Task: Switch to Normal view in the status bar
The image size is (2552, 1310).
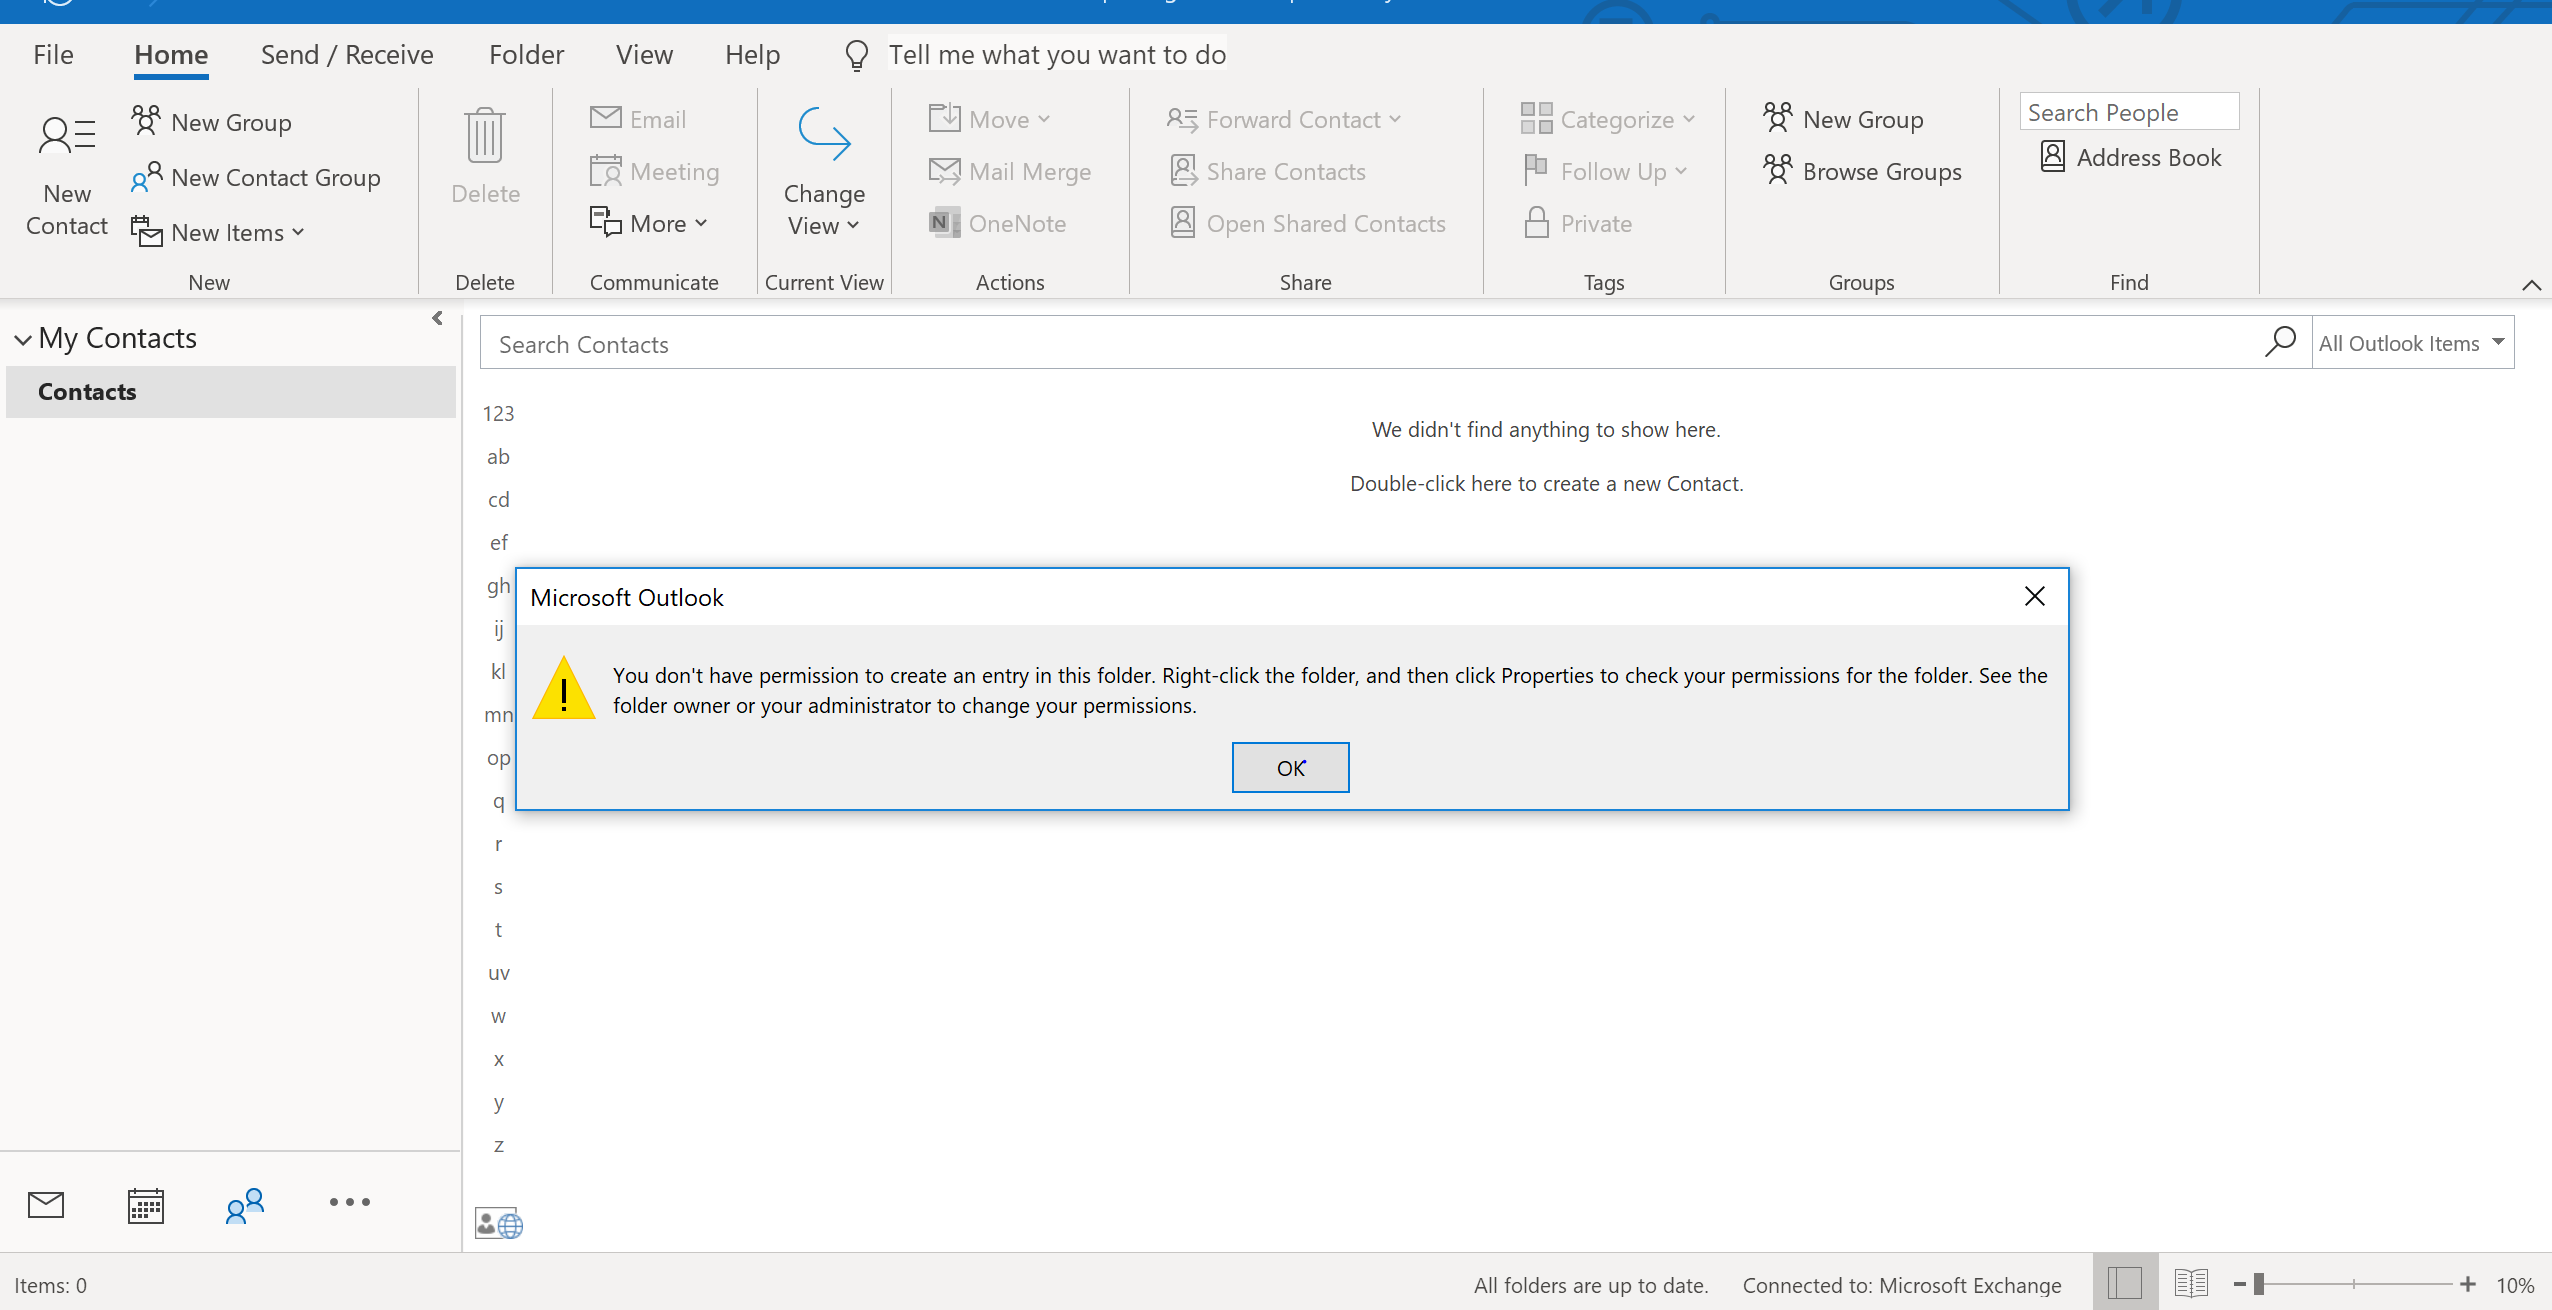Action: click(x=2125, y=1283)
